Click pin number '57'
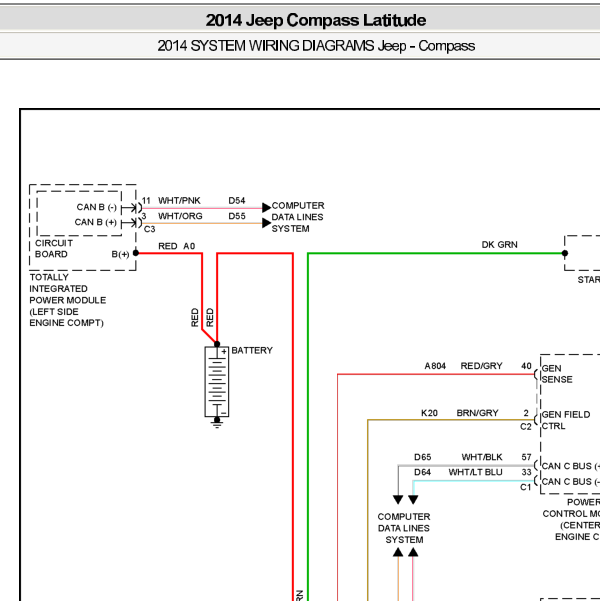600x601 pixels. [526, 457]
